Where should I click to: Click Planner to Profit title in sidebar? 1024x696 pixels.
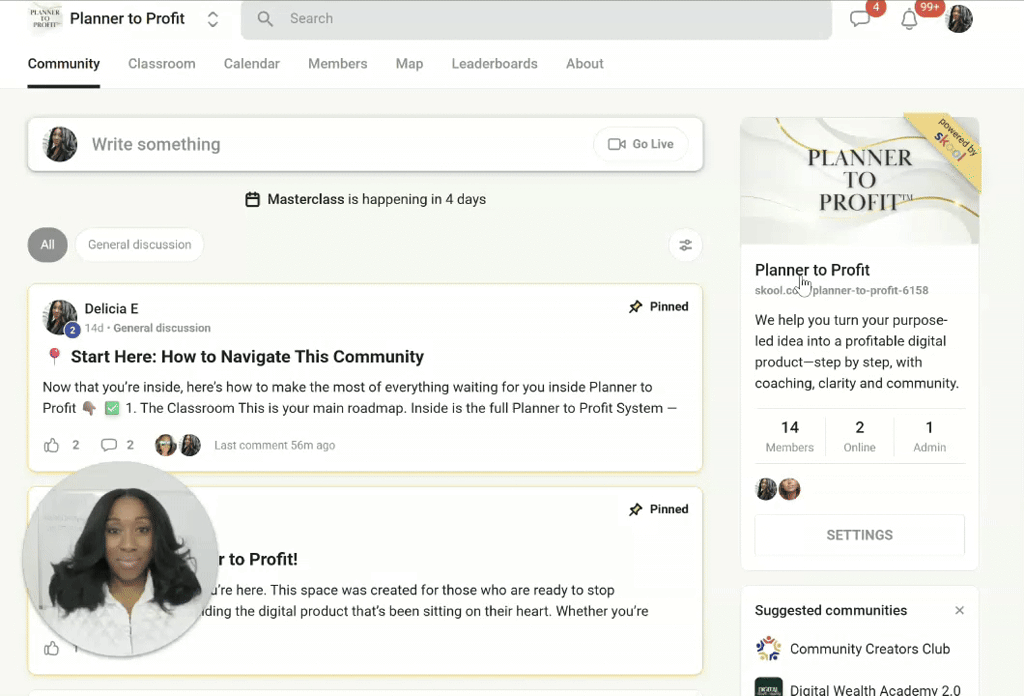pyautogui.click(x=812, y=270)
